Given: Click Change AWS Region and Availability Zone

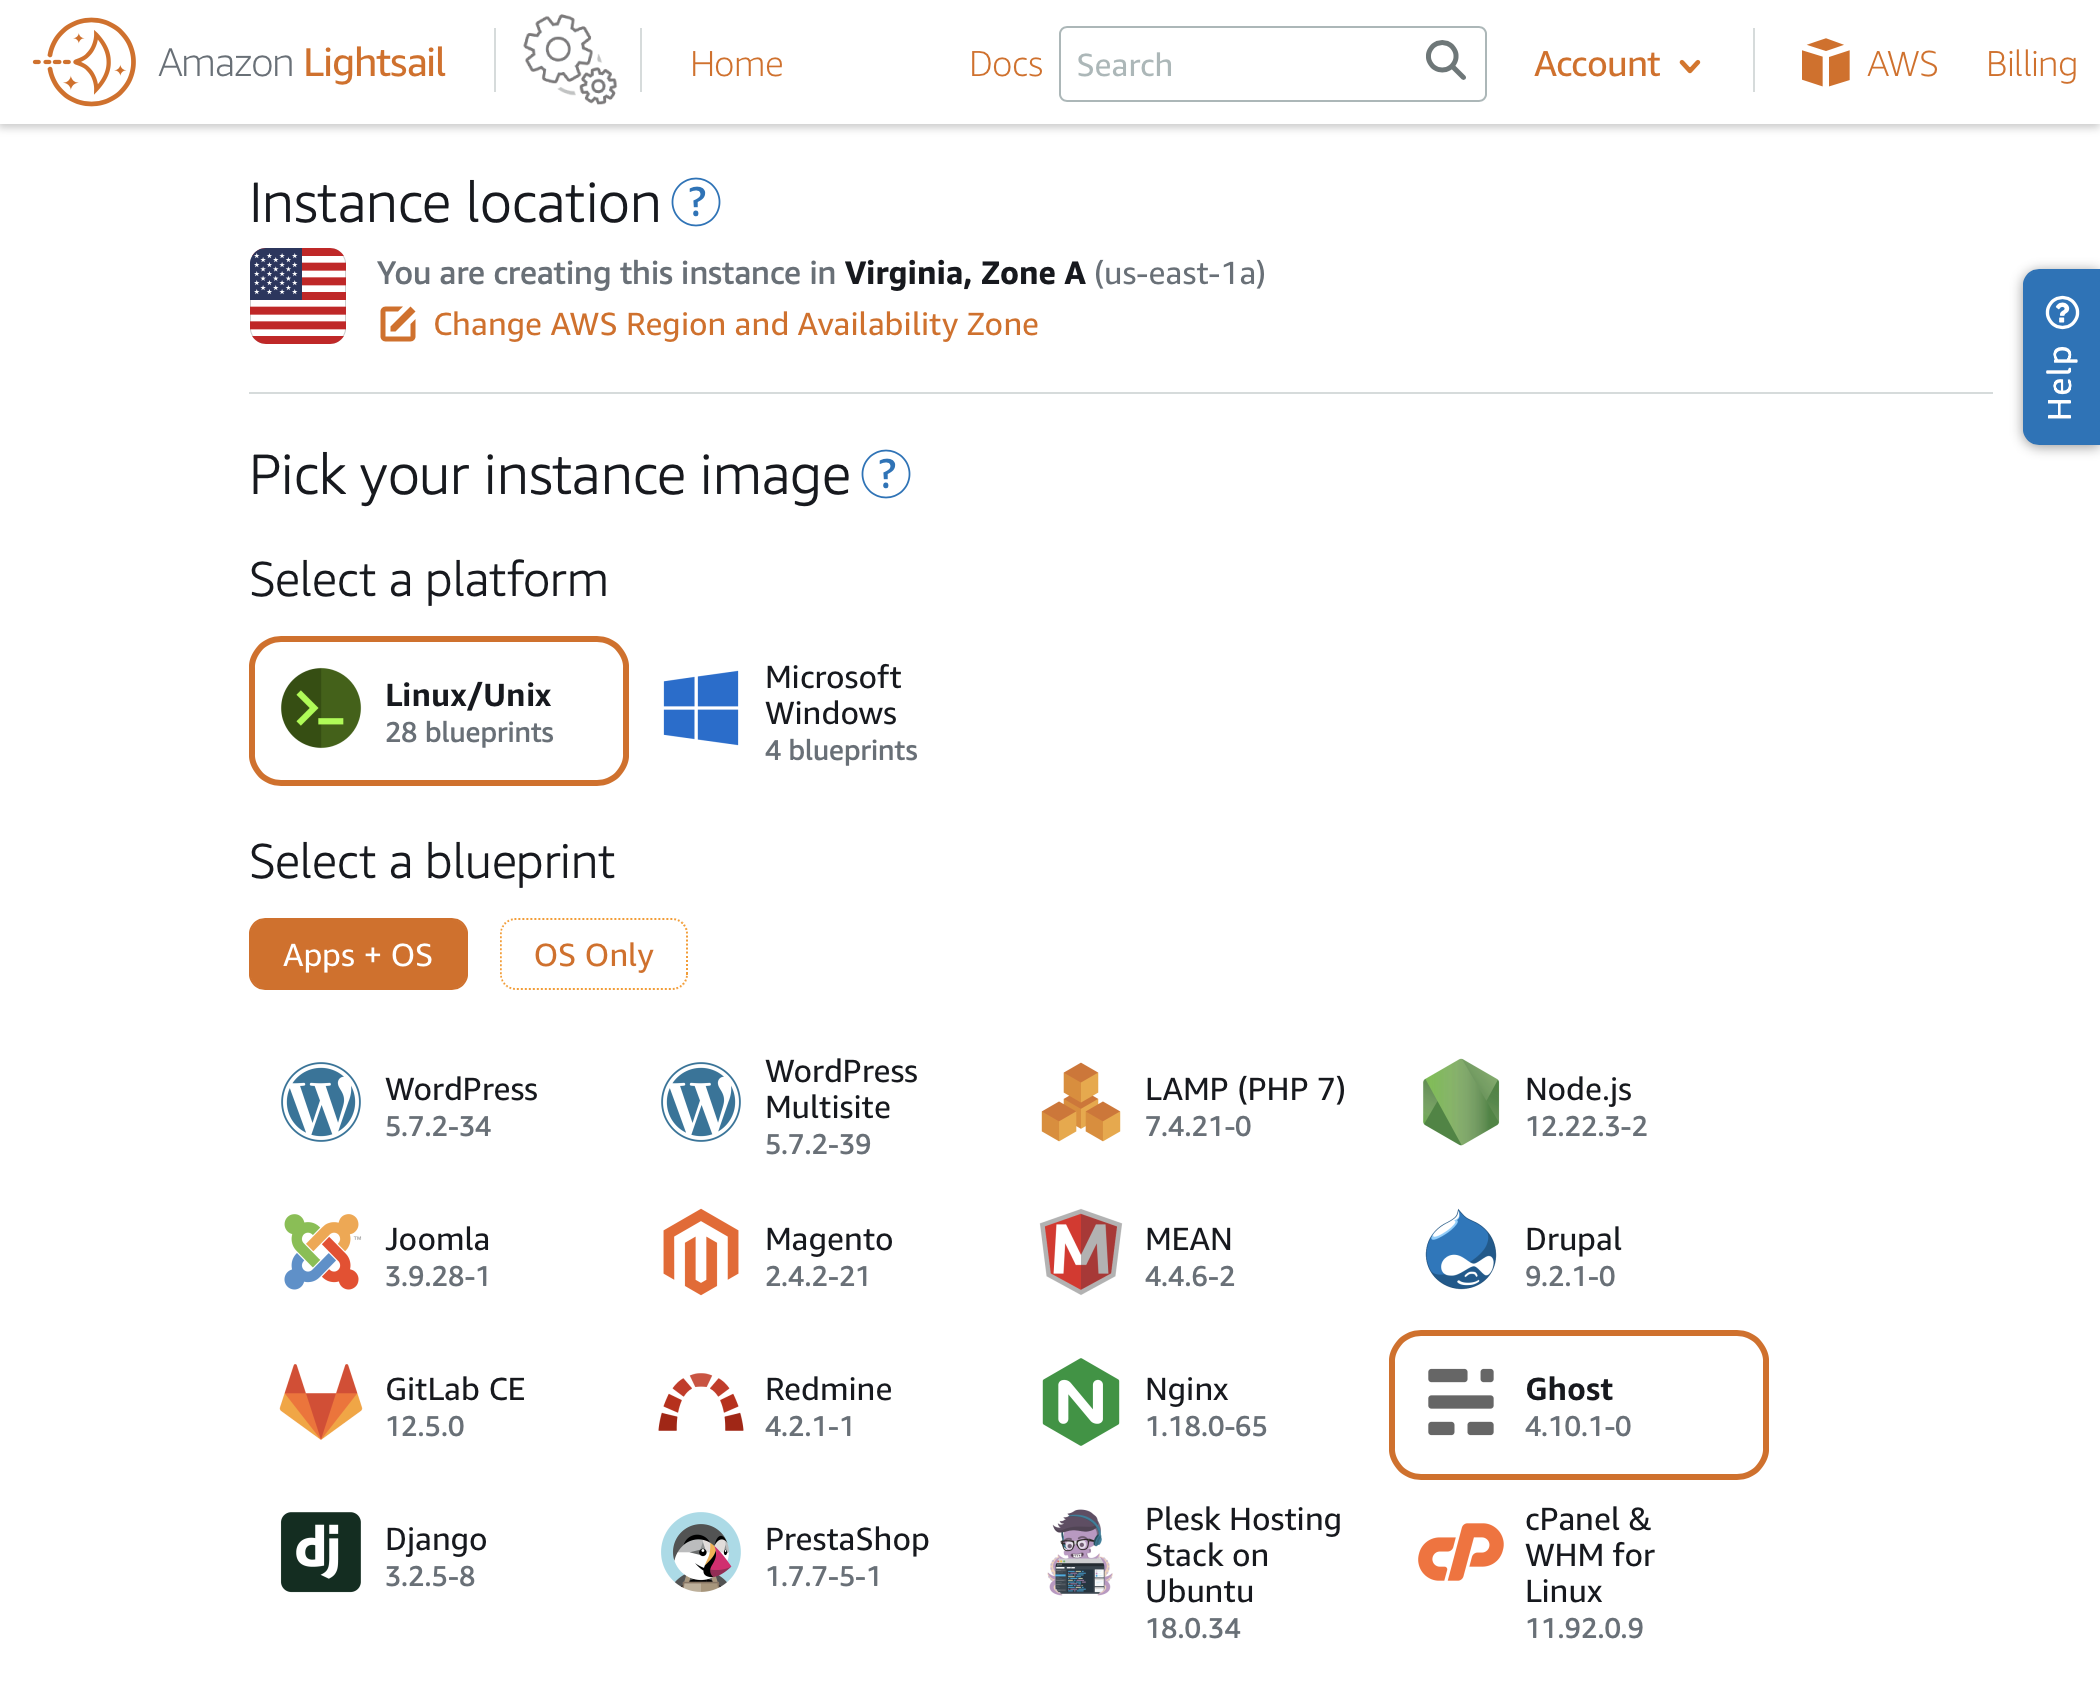Looking at the screenshot, I should pyautogui.click(x=734, y=323).
